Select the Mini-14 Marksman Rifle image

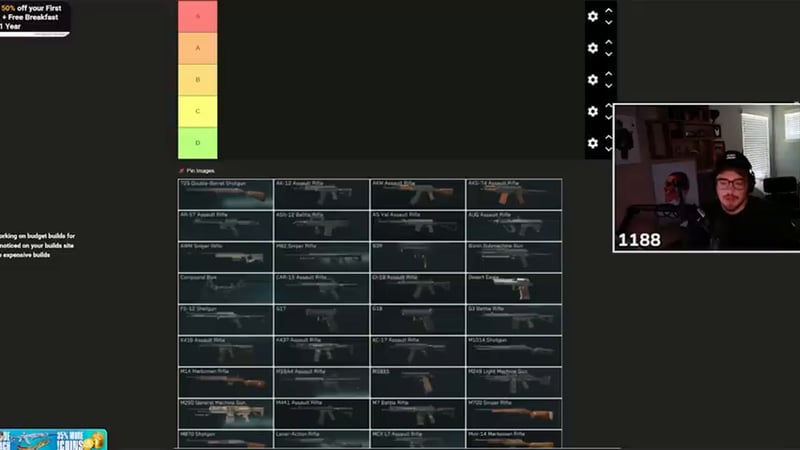[514, 440]
